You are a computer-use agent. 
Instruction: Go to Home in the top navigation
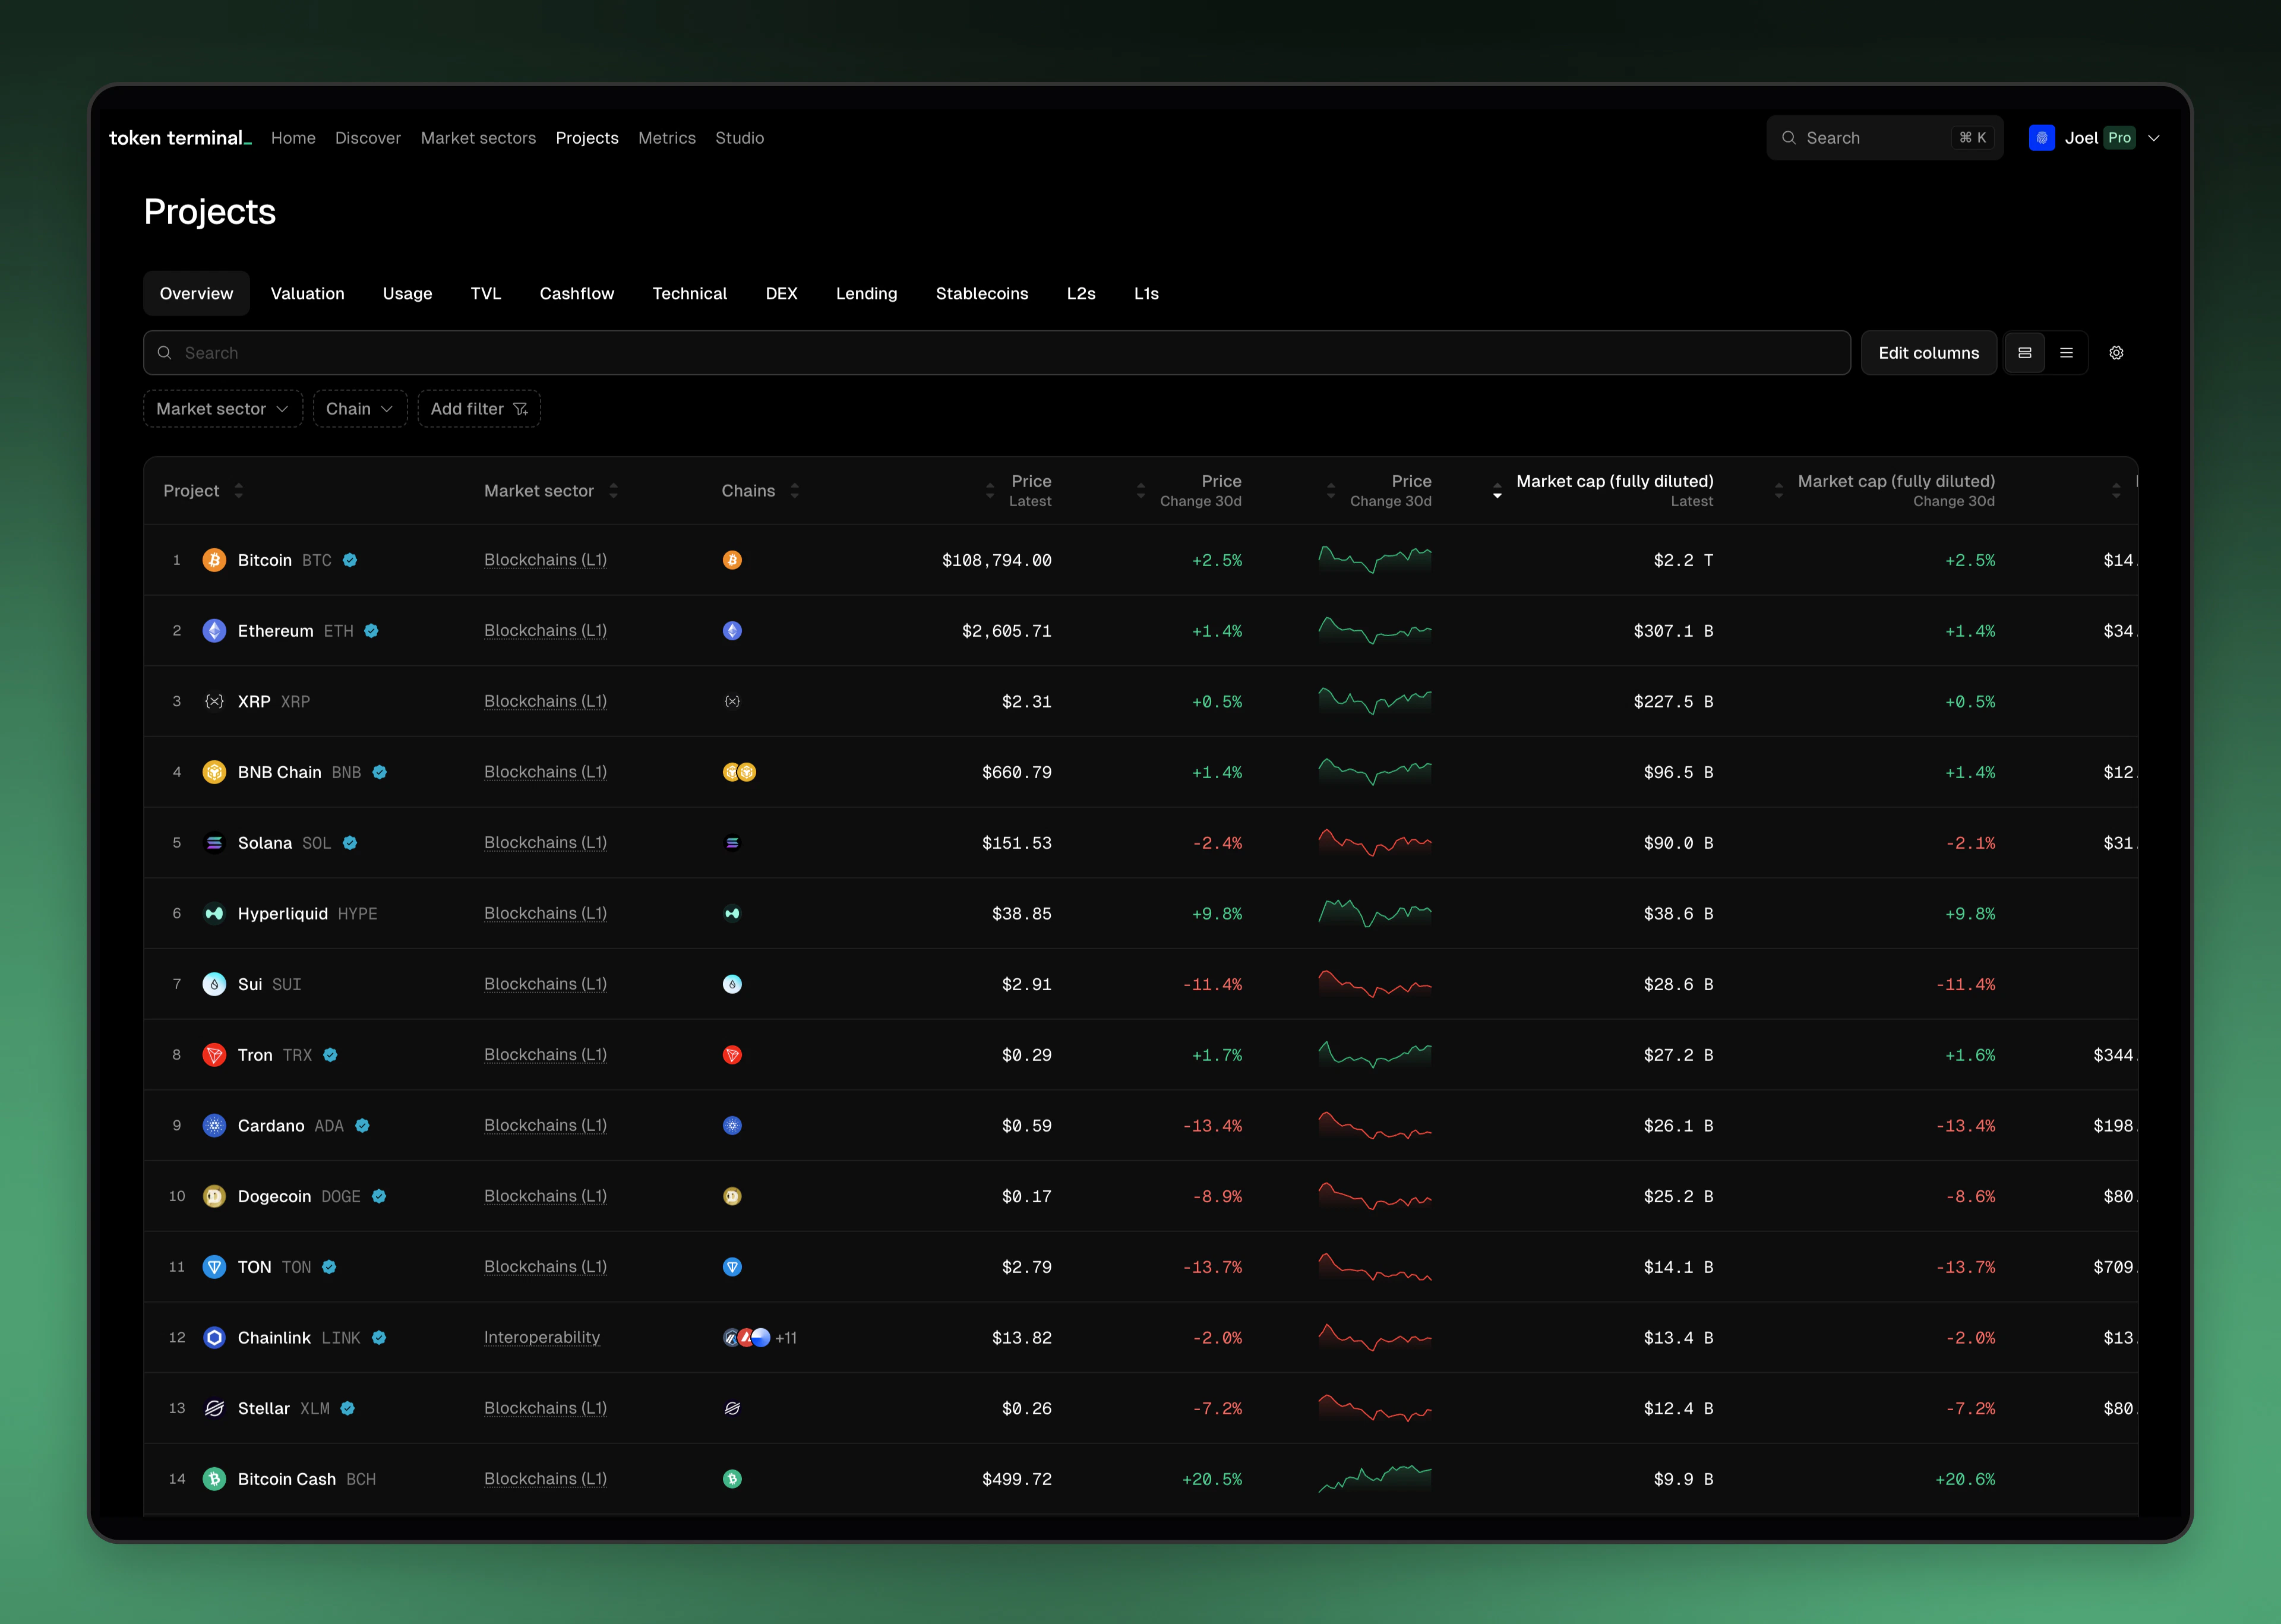click(293, 138)
